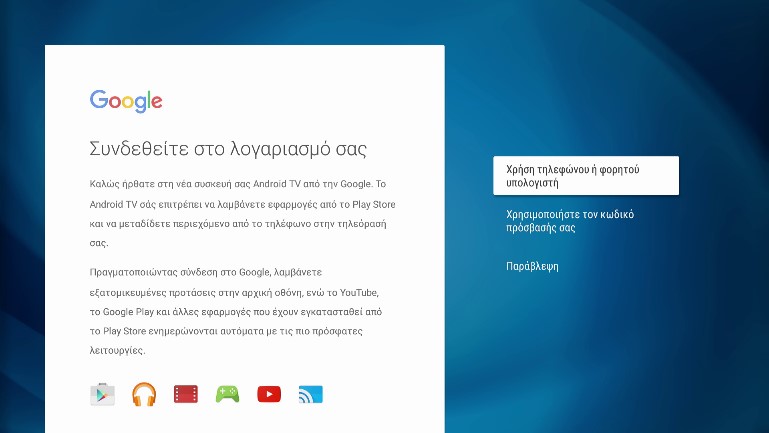Click heading Συνδεθείτε στο λογαριασμό σας
Screen dimensions: 769x433
(228, 149)
